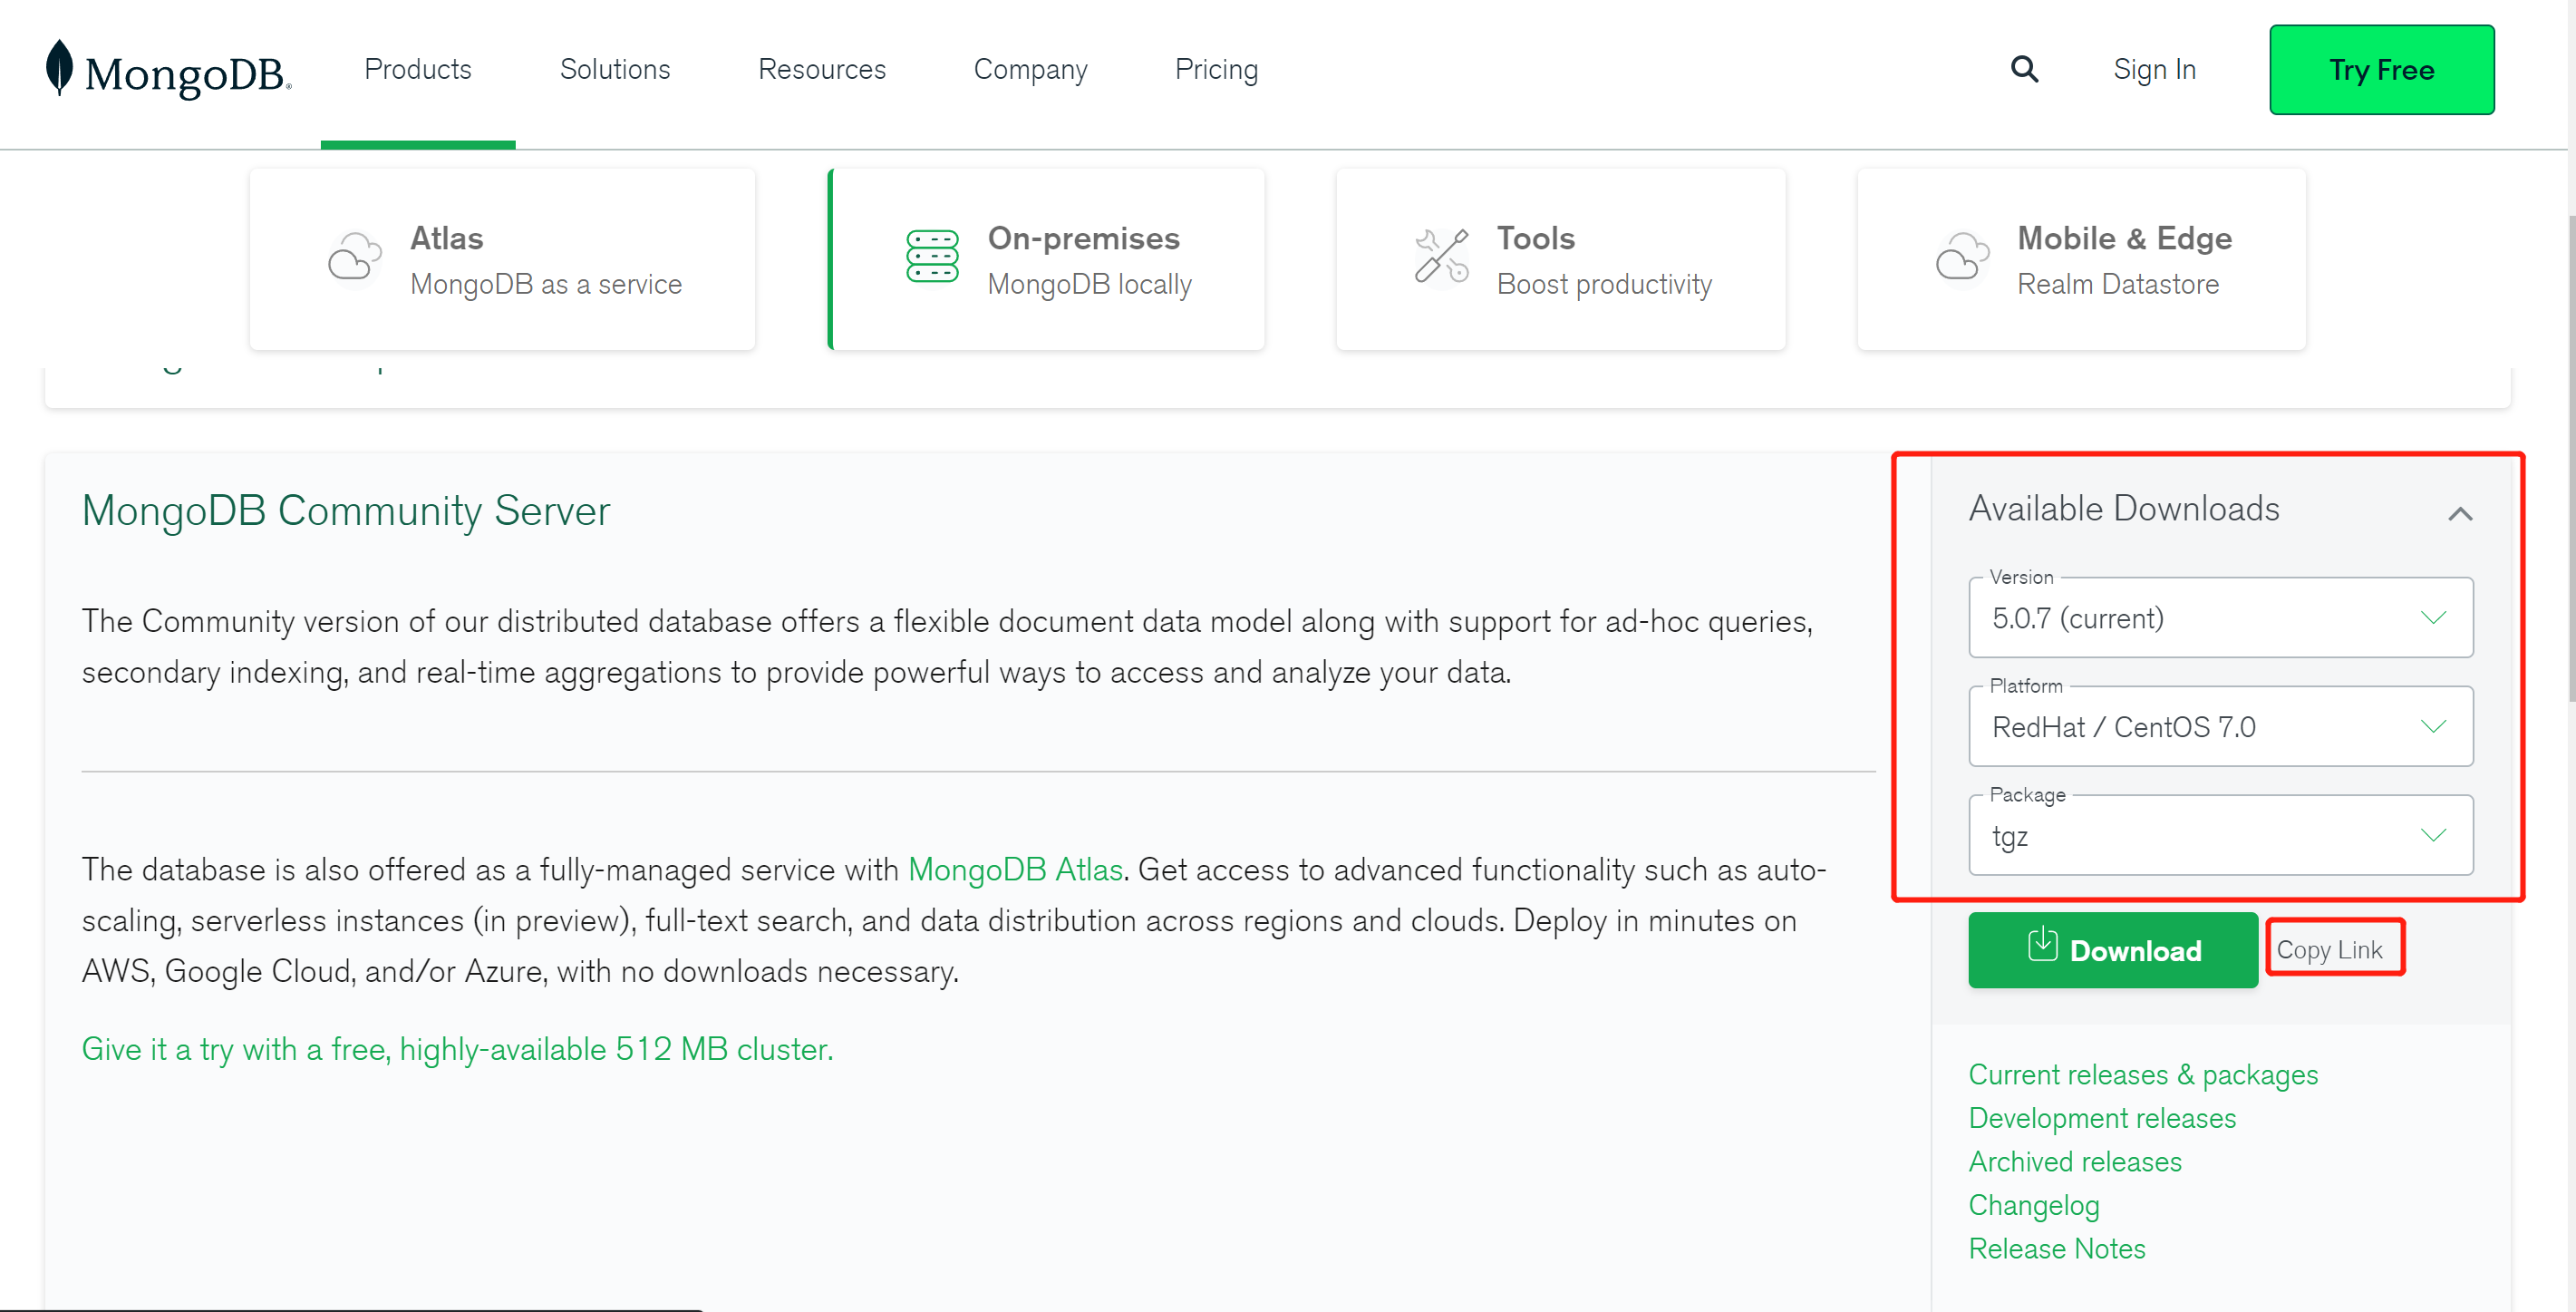The height and width of the screenshot is (1312, 2576).
Task: Click the Mobile & Edge cloud icon
Action: (x=1961, y=258)
